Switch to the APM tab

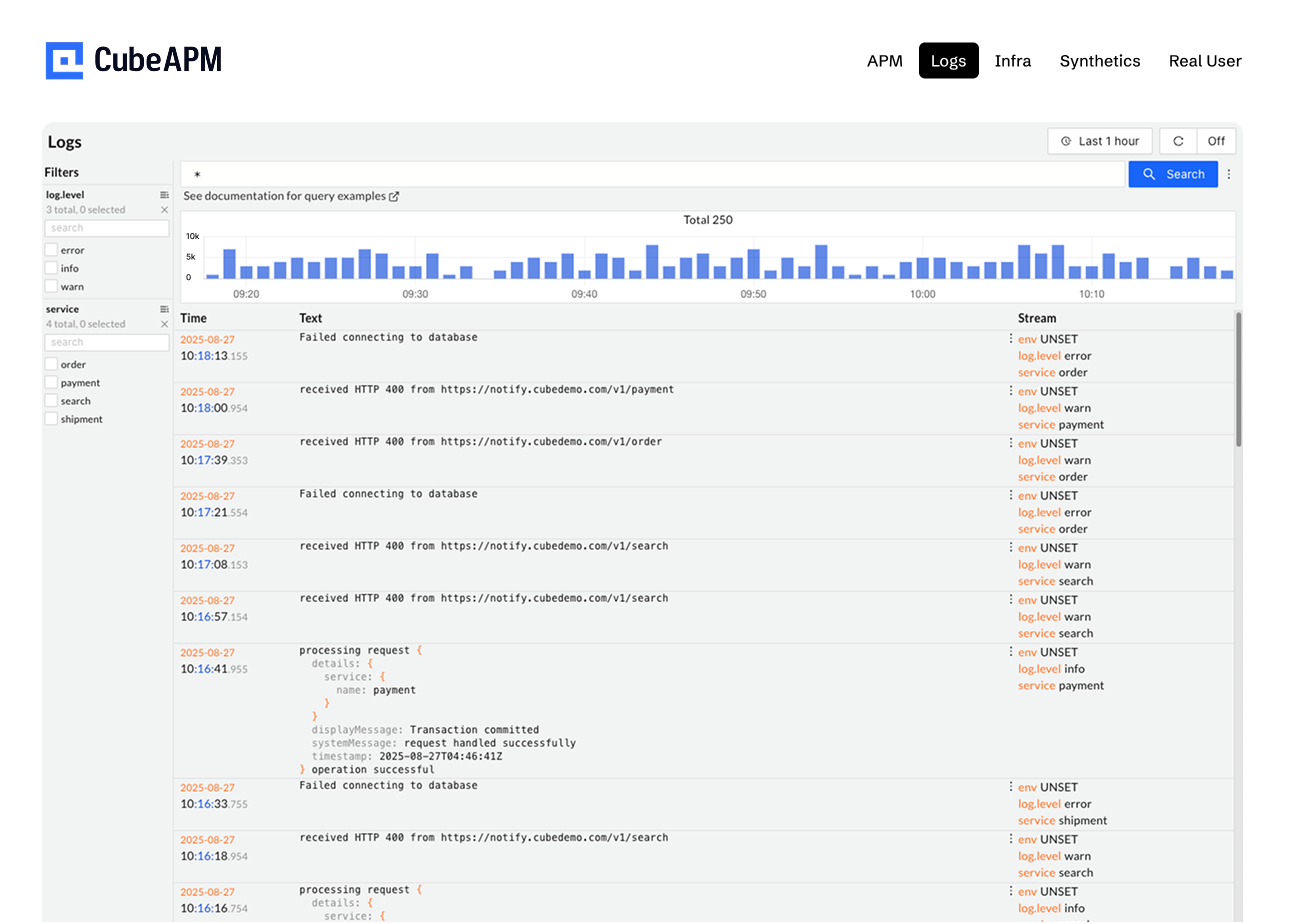tap(885, 60)
